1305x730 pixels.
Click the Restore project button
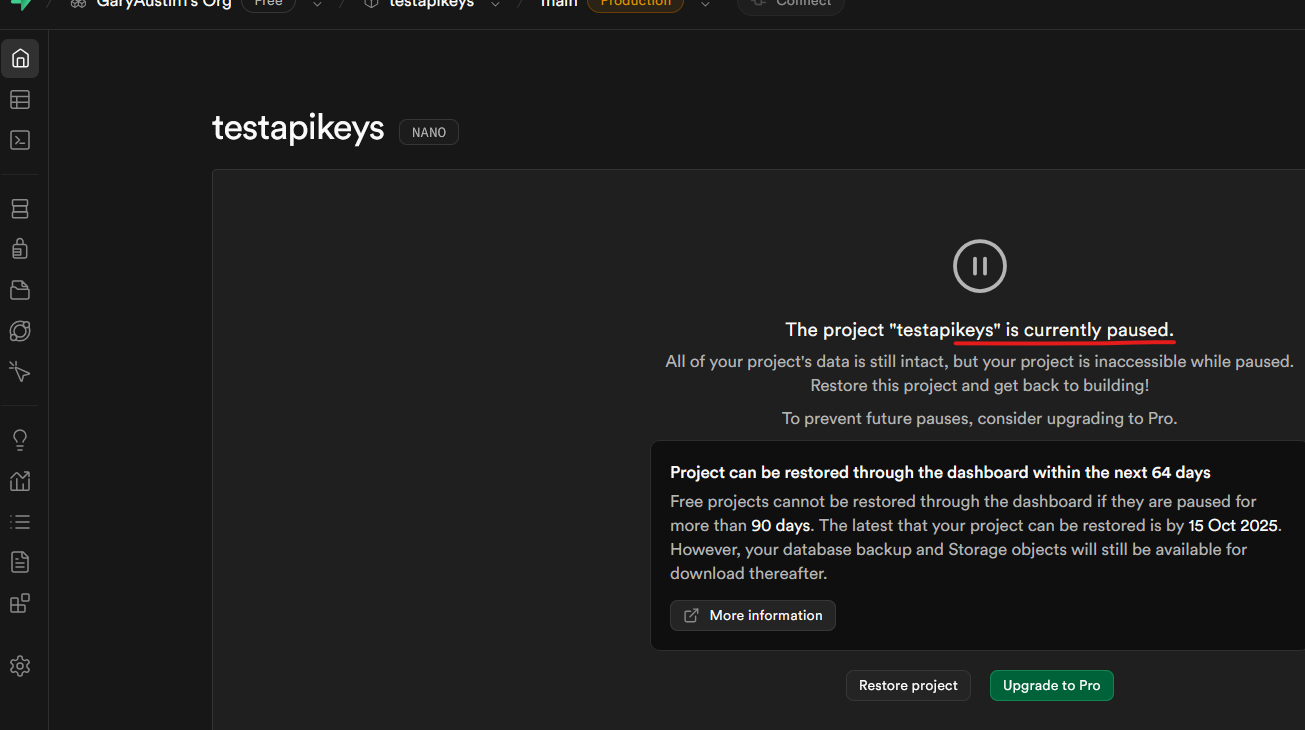click(x=908, y=685)
